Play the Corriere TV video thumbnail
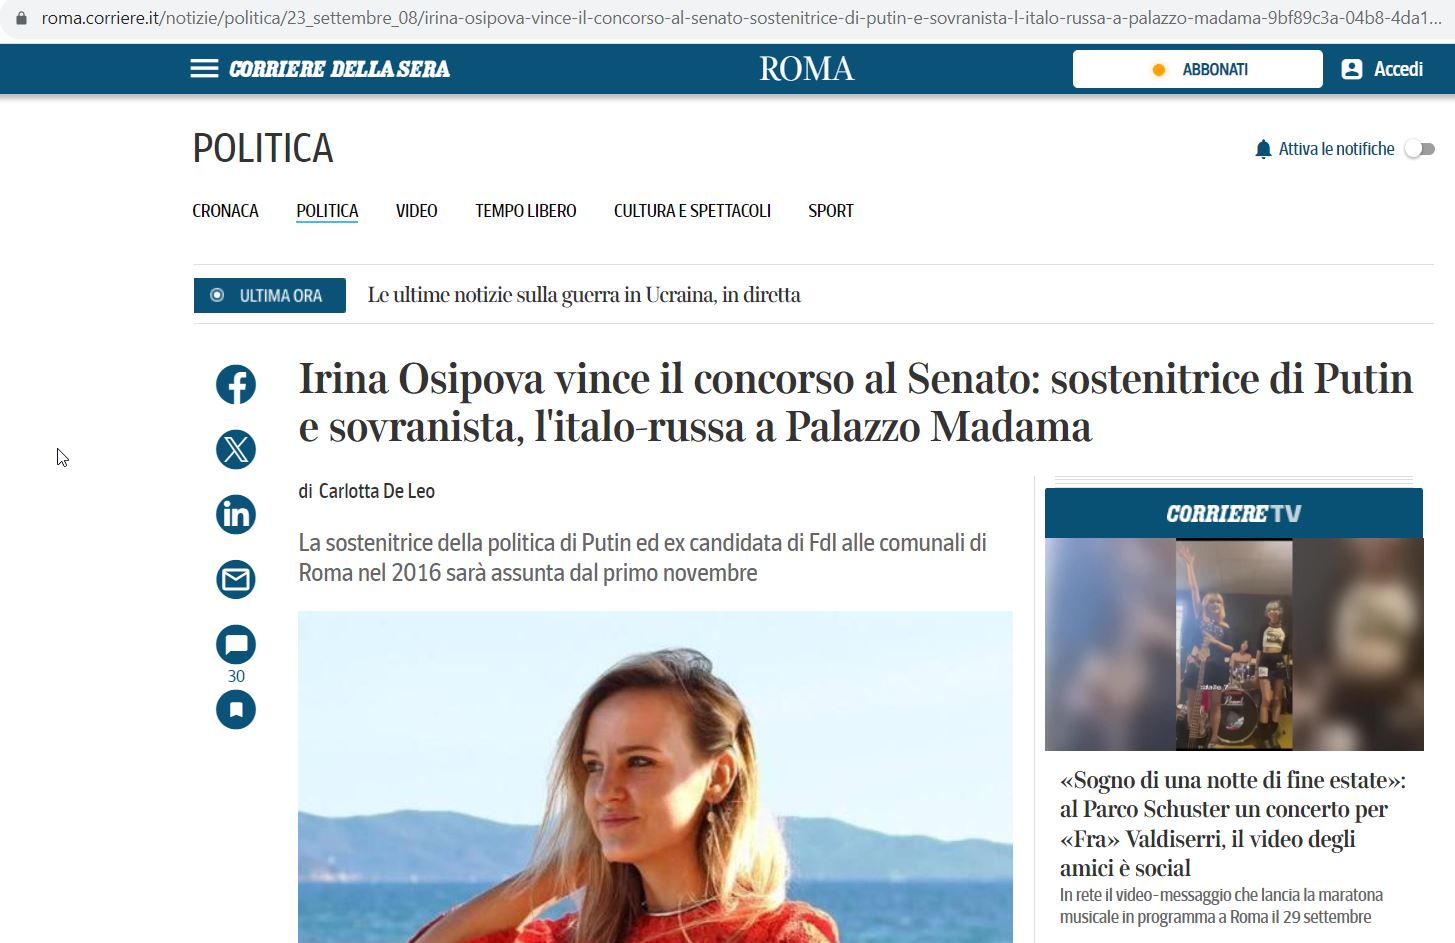Image resolution: width=1455 pixels, height=943 pixels. tap(1234, 644)
